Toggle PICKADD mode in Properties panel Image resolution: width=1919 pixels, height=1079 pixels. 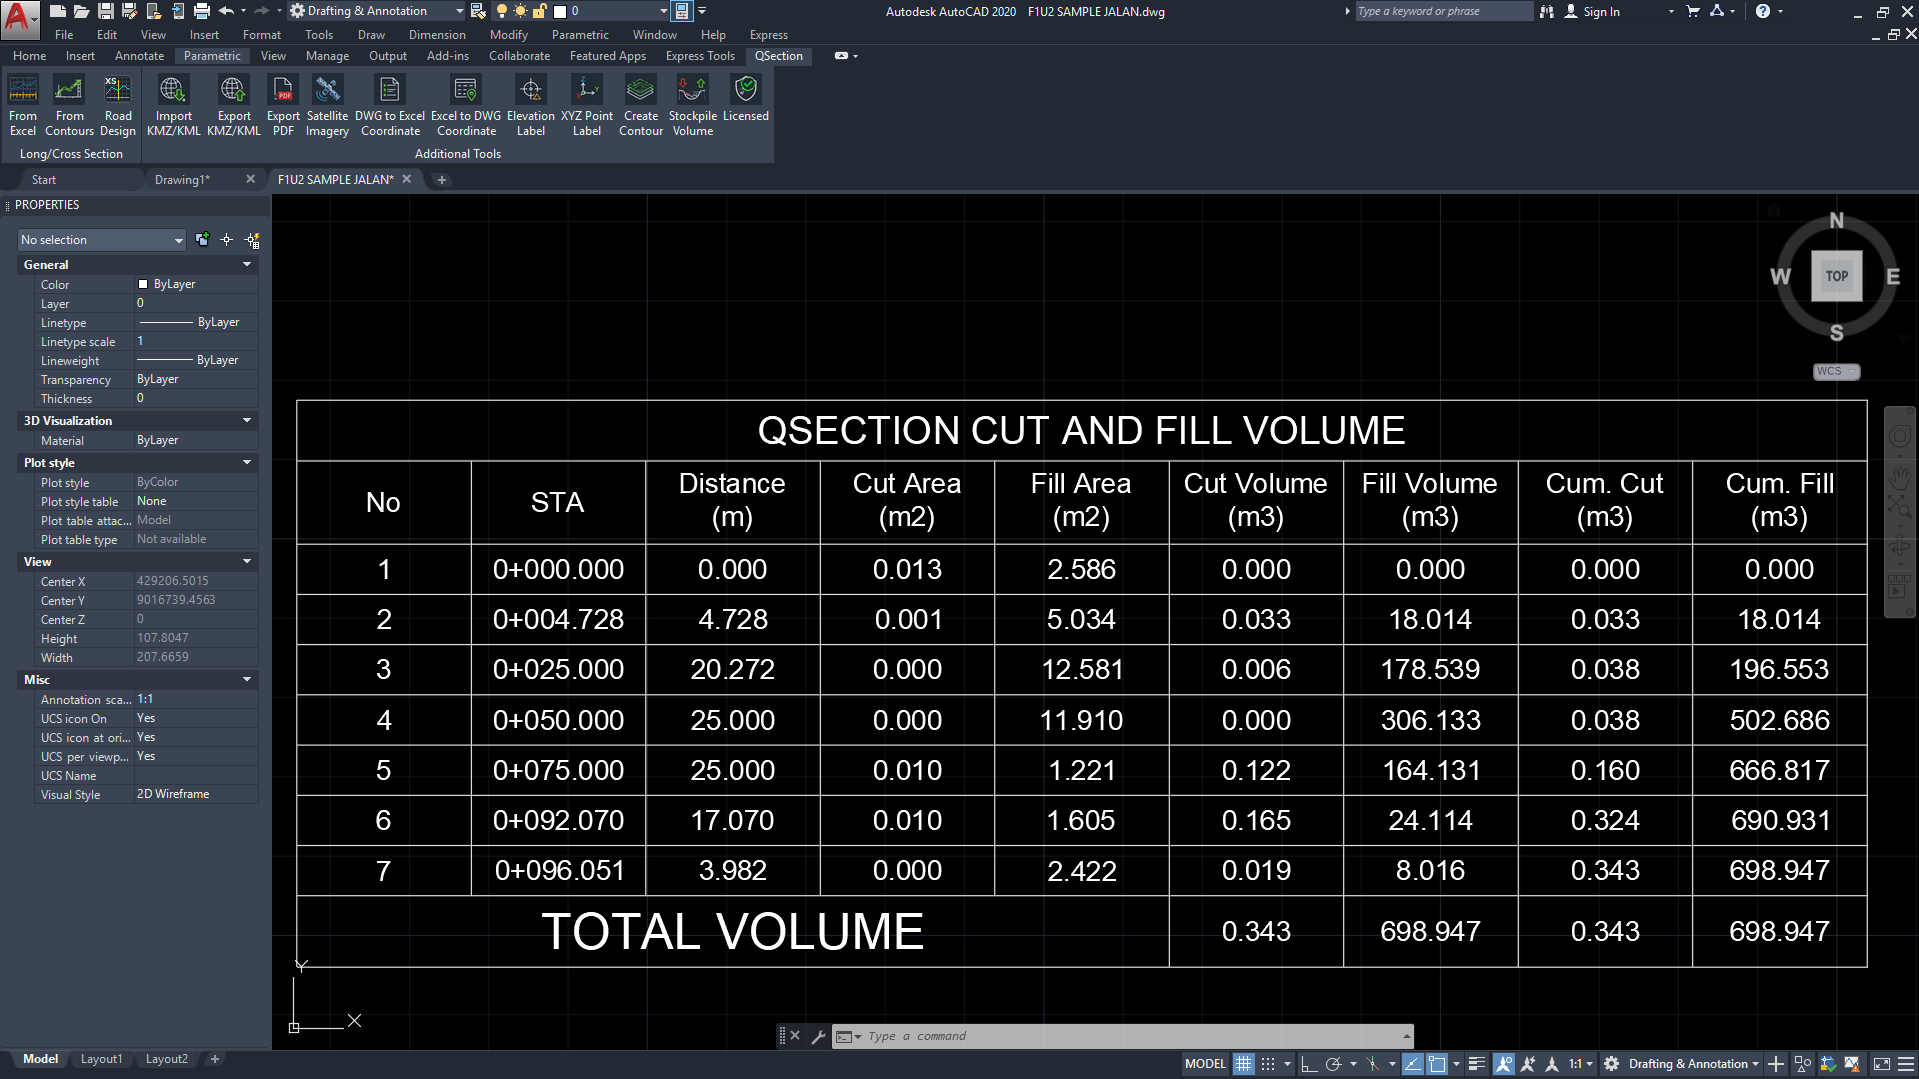202,239
